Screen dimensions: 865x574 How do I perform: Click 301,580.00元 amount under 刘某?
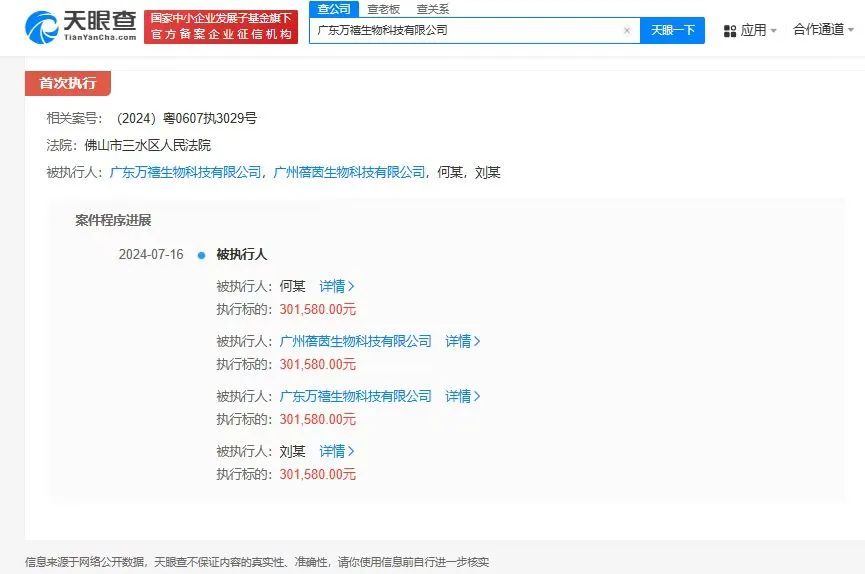pos(317,475)
